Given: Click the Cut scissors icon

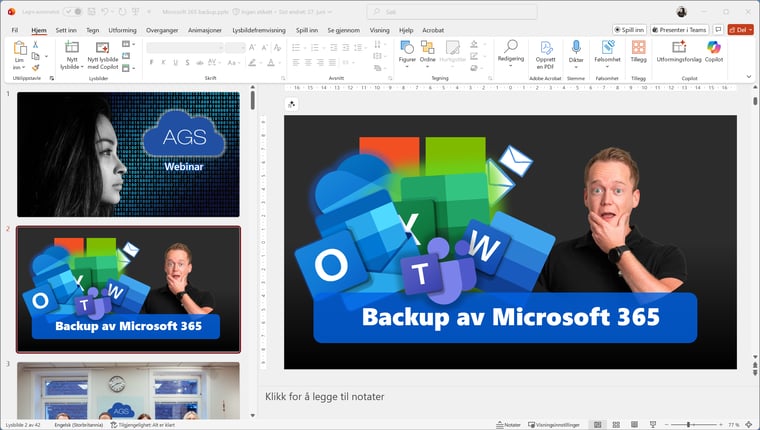Looking at the screenshot, I should click(x=35, y=45).
